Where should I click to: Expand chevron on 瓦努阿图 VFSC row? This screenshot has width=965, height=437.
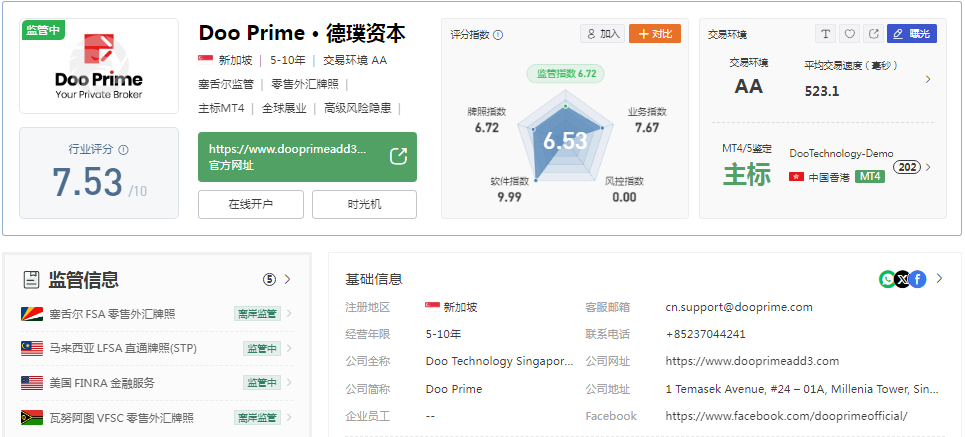[289, 418]
